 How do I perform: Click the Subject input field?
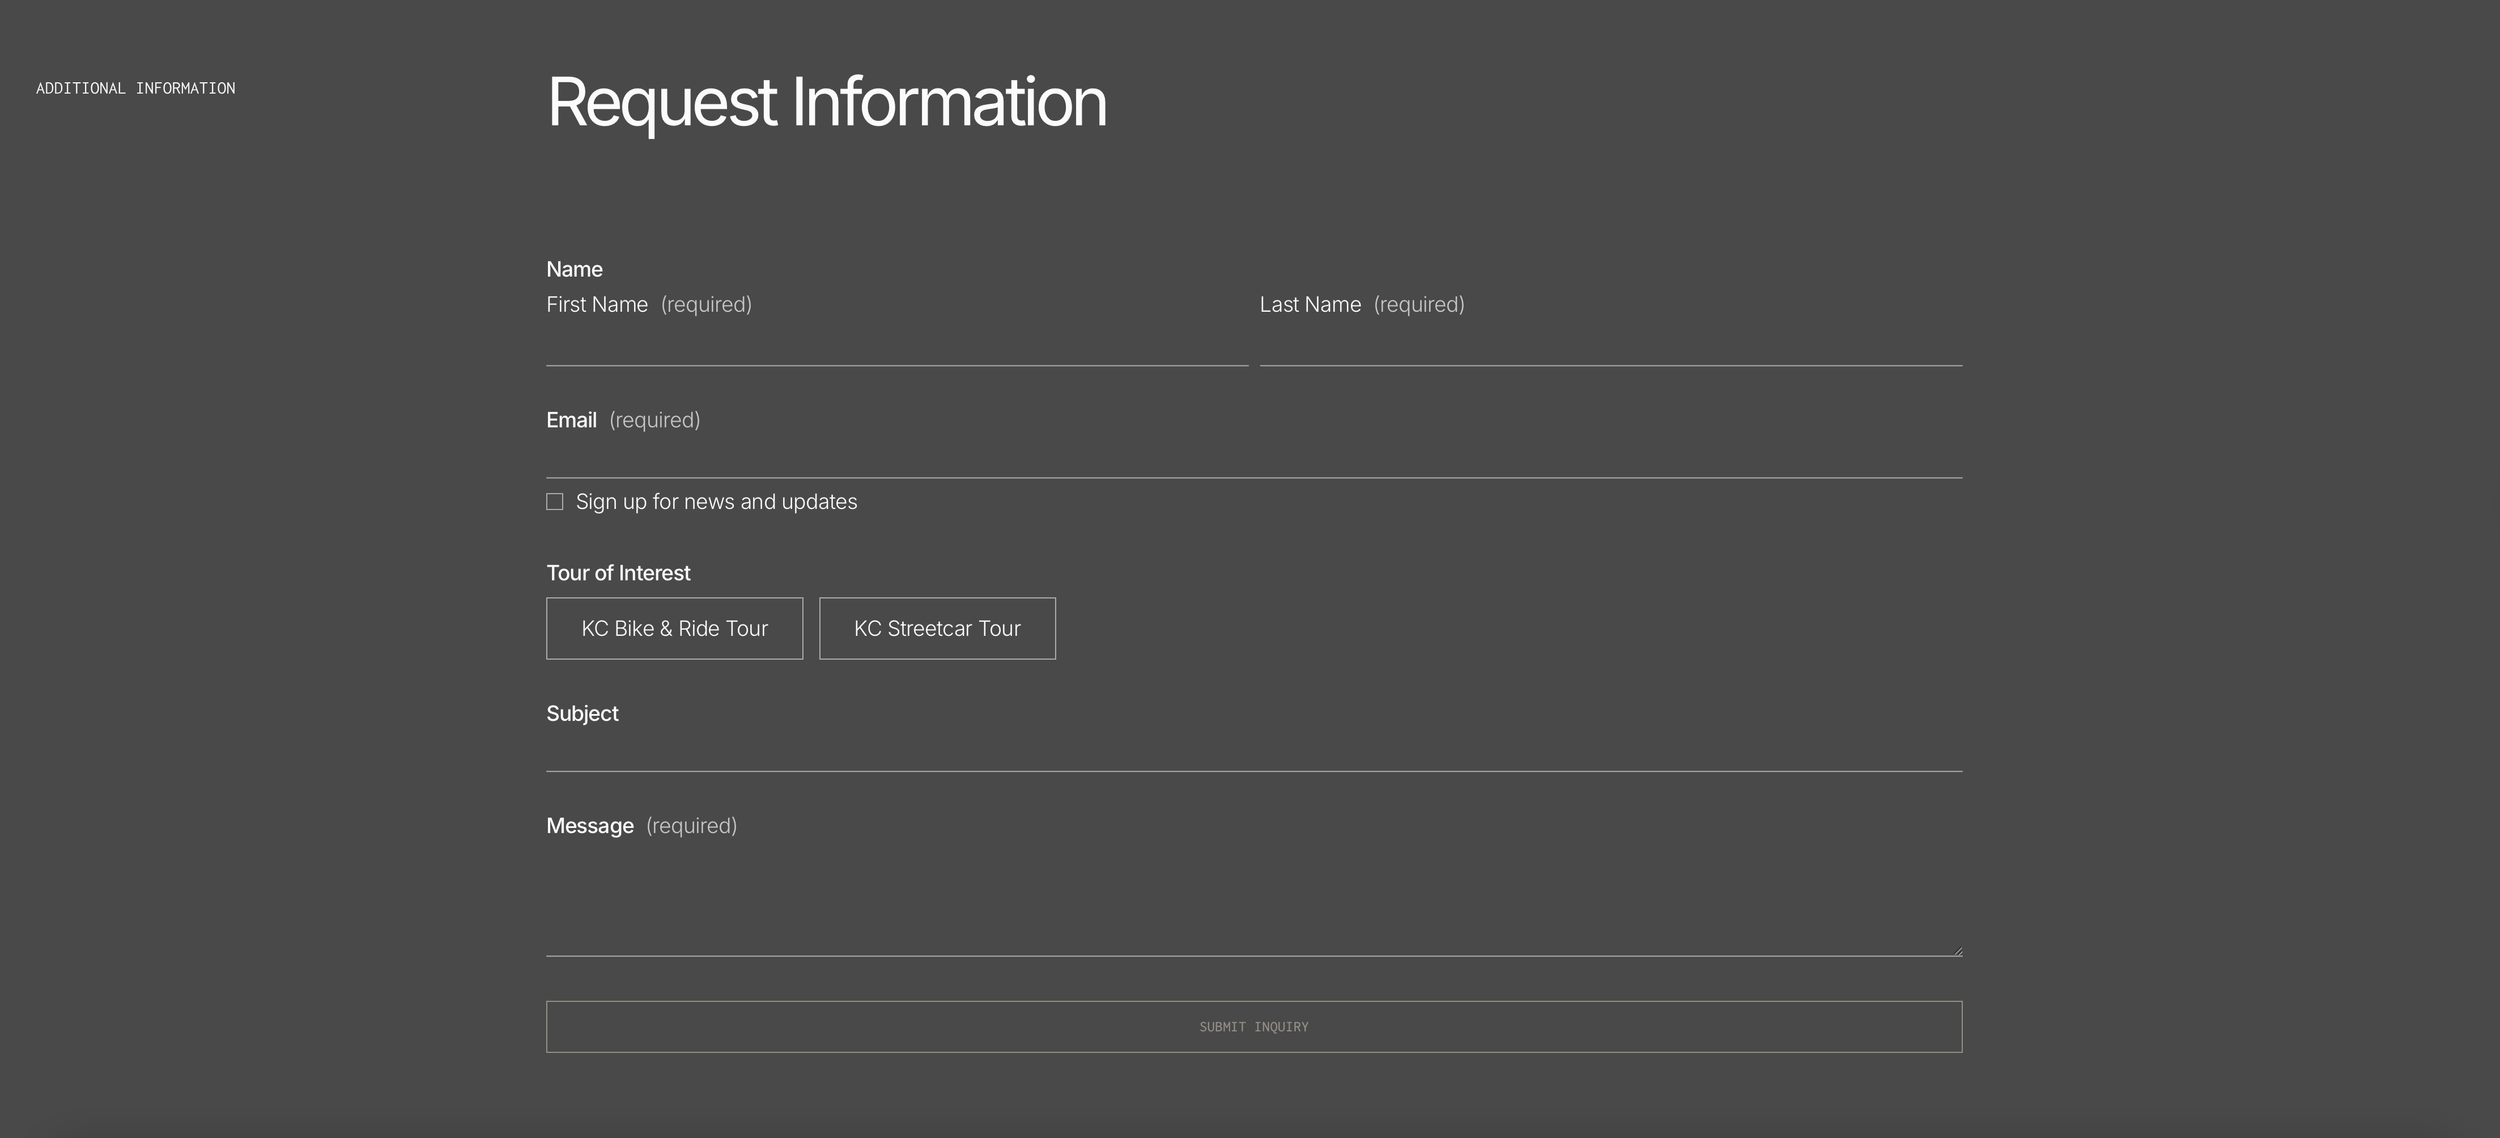(1253, 750)
